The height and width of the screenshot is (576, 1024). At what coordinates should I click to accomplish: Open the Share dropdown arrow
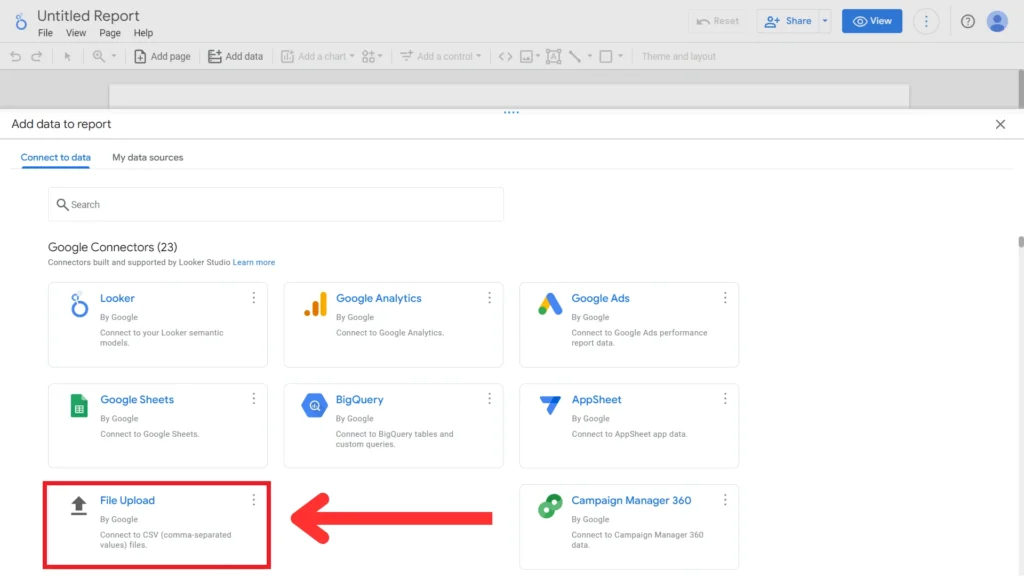click(x=825, y=21)
